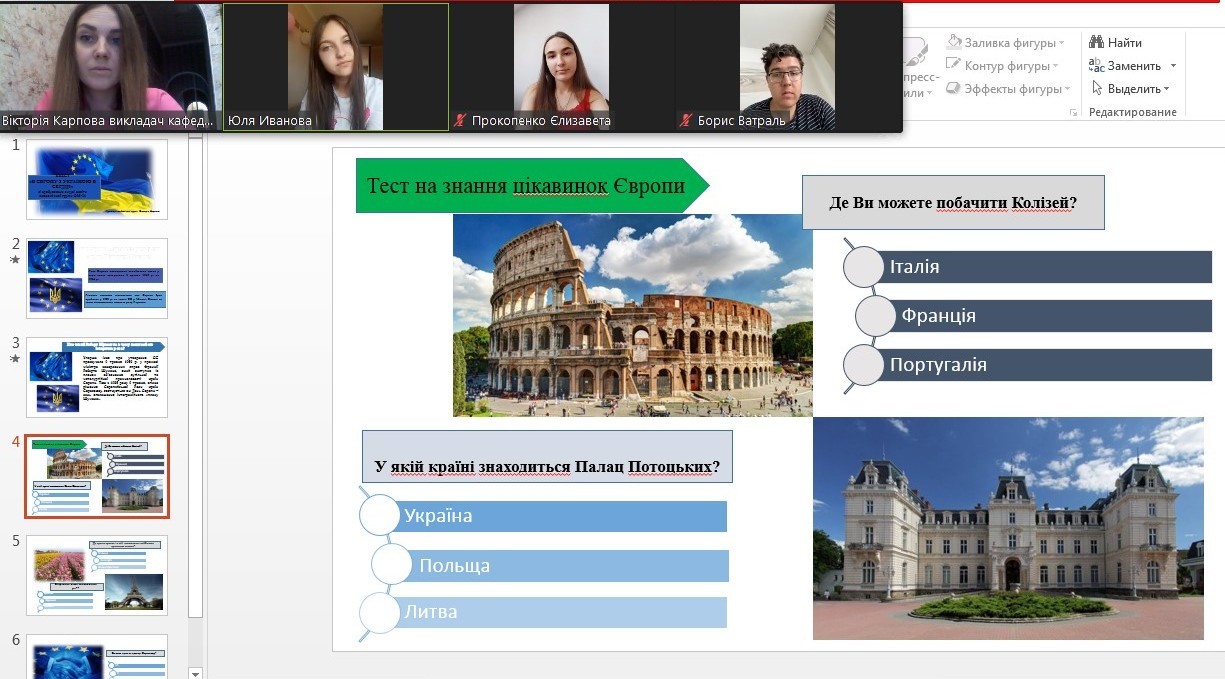The image size is (1225, 679).
Task: Select the Colosseum photo on the slide
Action: pyautogui.click(x=633, y=315)
